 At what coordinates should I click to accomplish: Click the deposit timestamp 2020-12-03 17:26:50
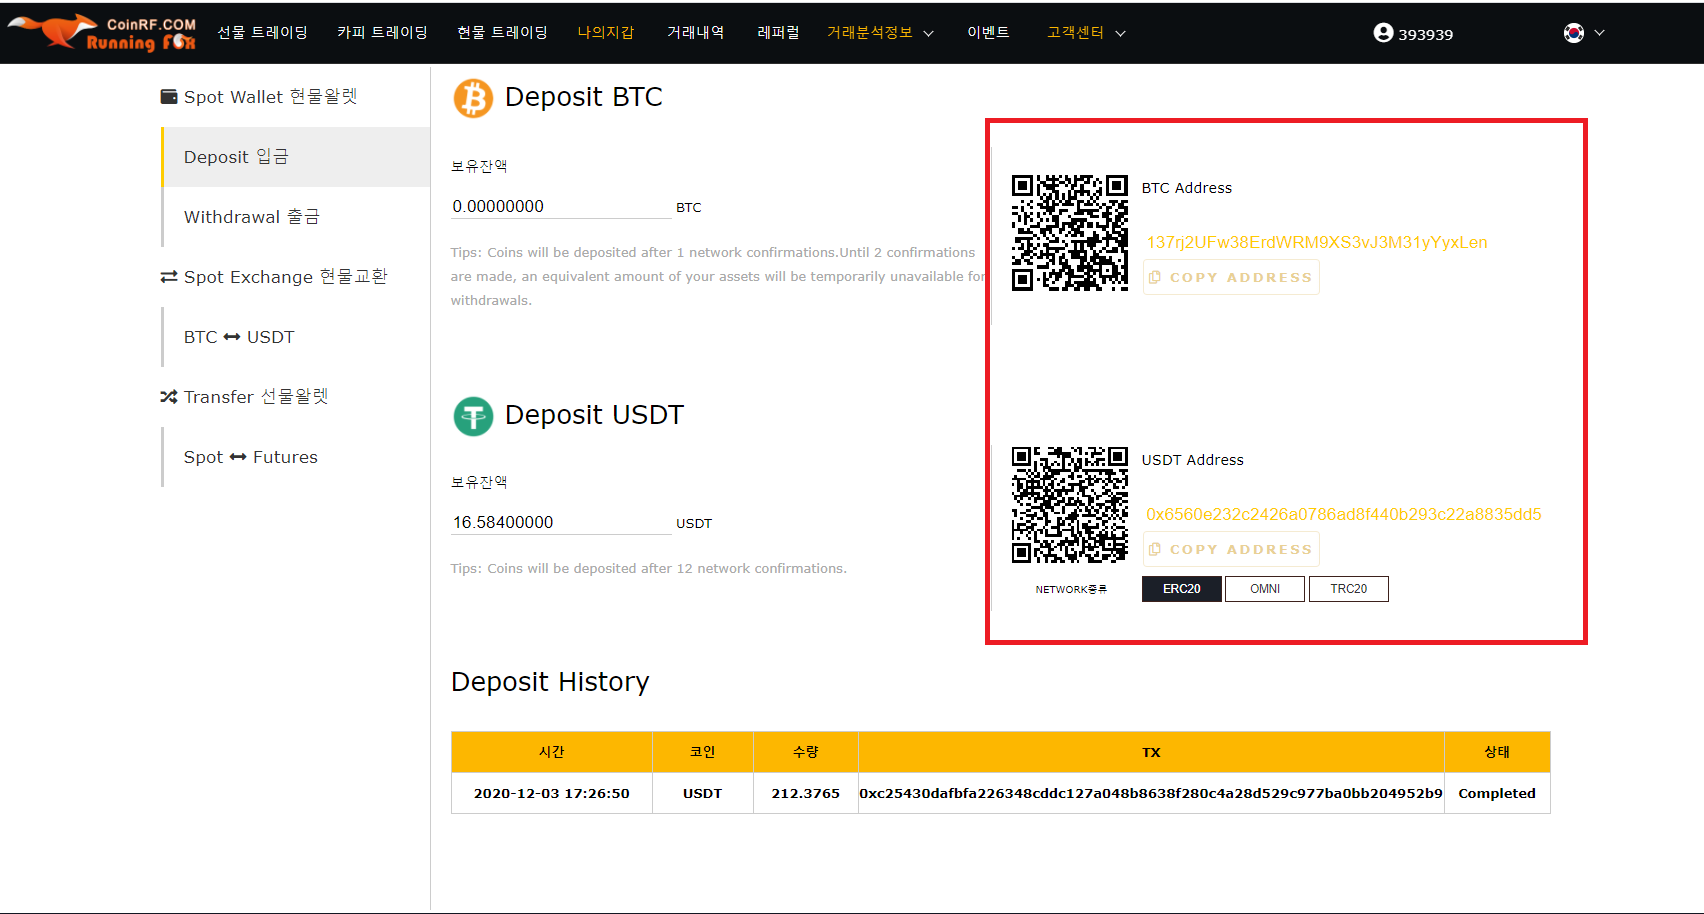point(552,794)
